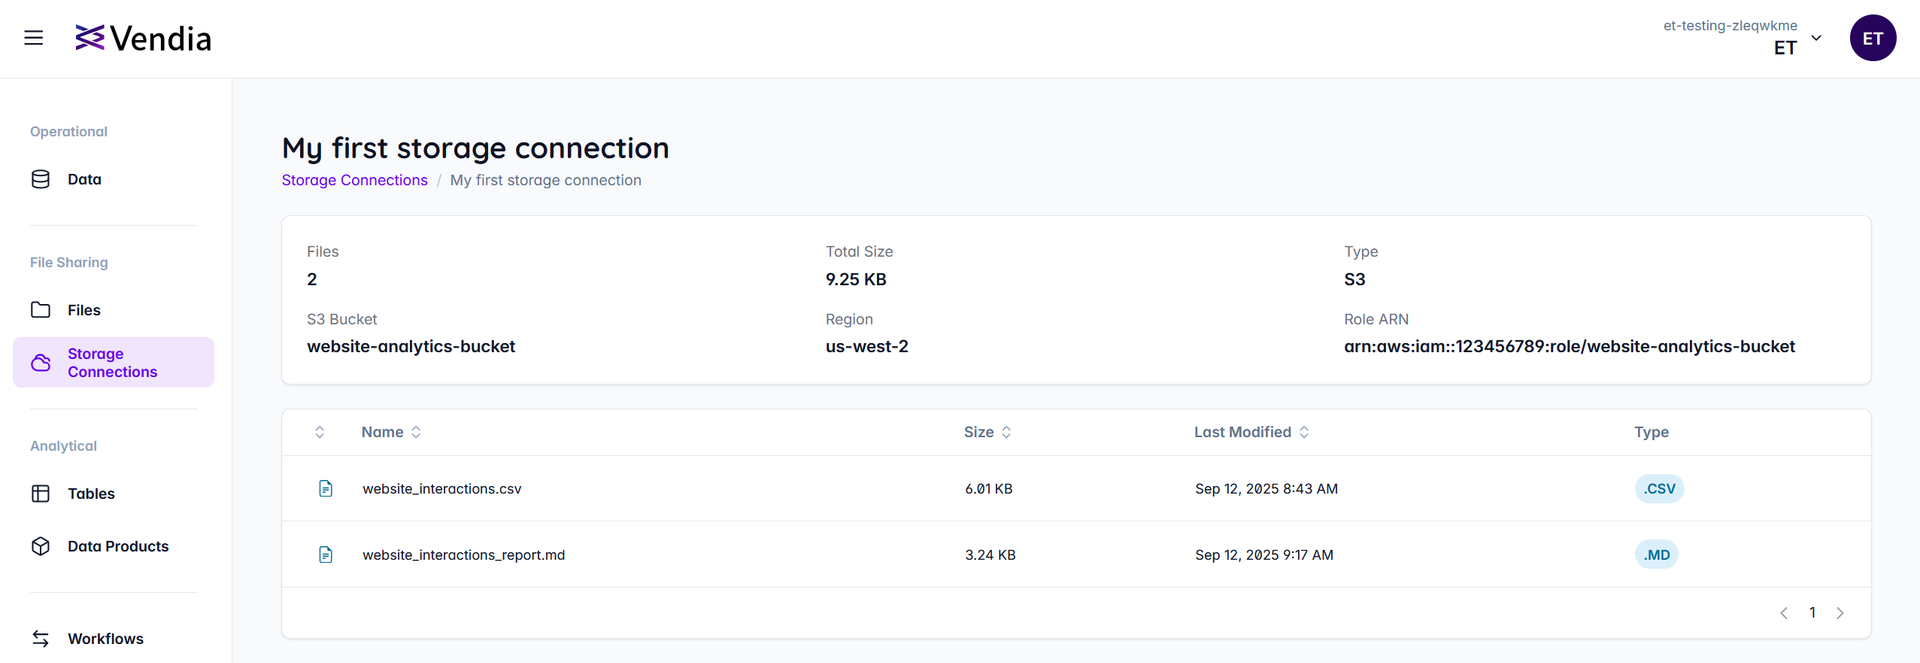This screenshot has width=1920, height=663.
Task: Expand the et-testing account dropdown chevron
Action: (1816, 38)
